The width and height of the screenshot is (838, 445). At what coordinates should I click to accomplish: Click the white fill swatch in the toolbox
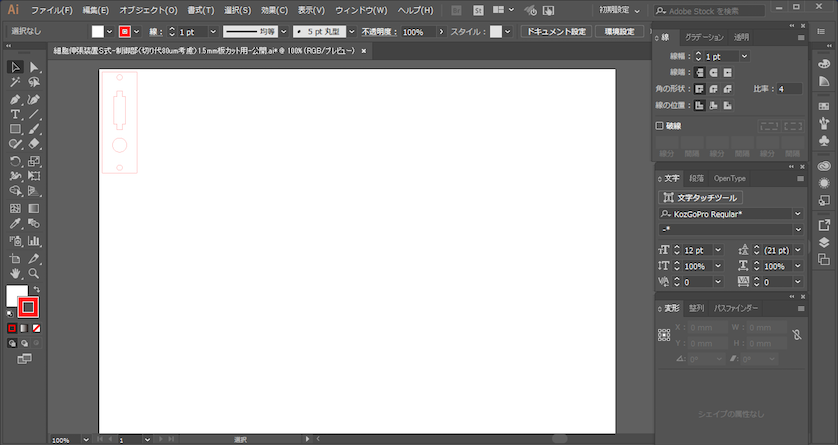tap(16, 295)
